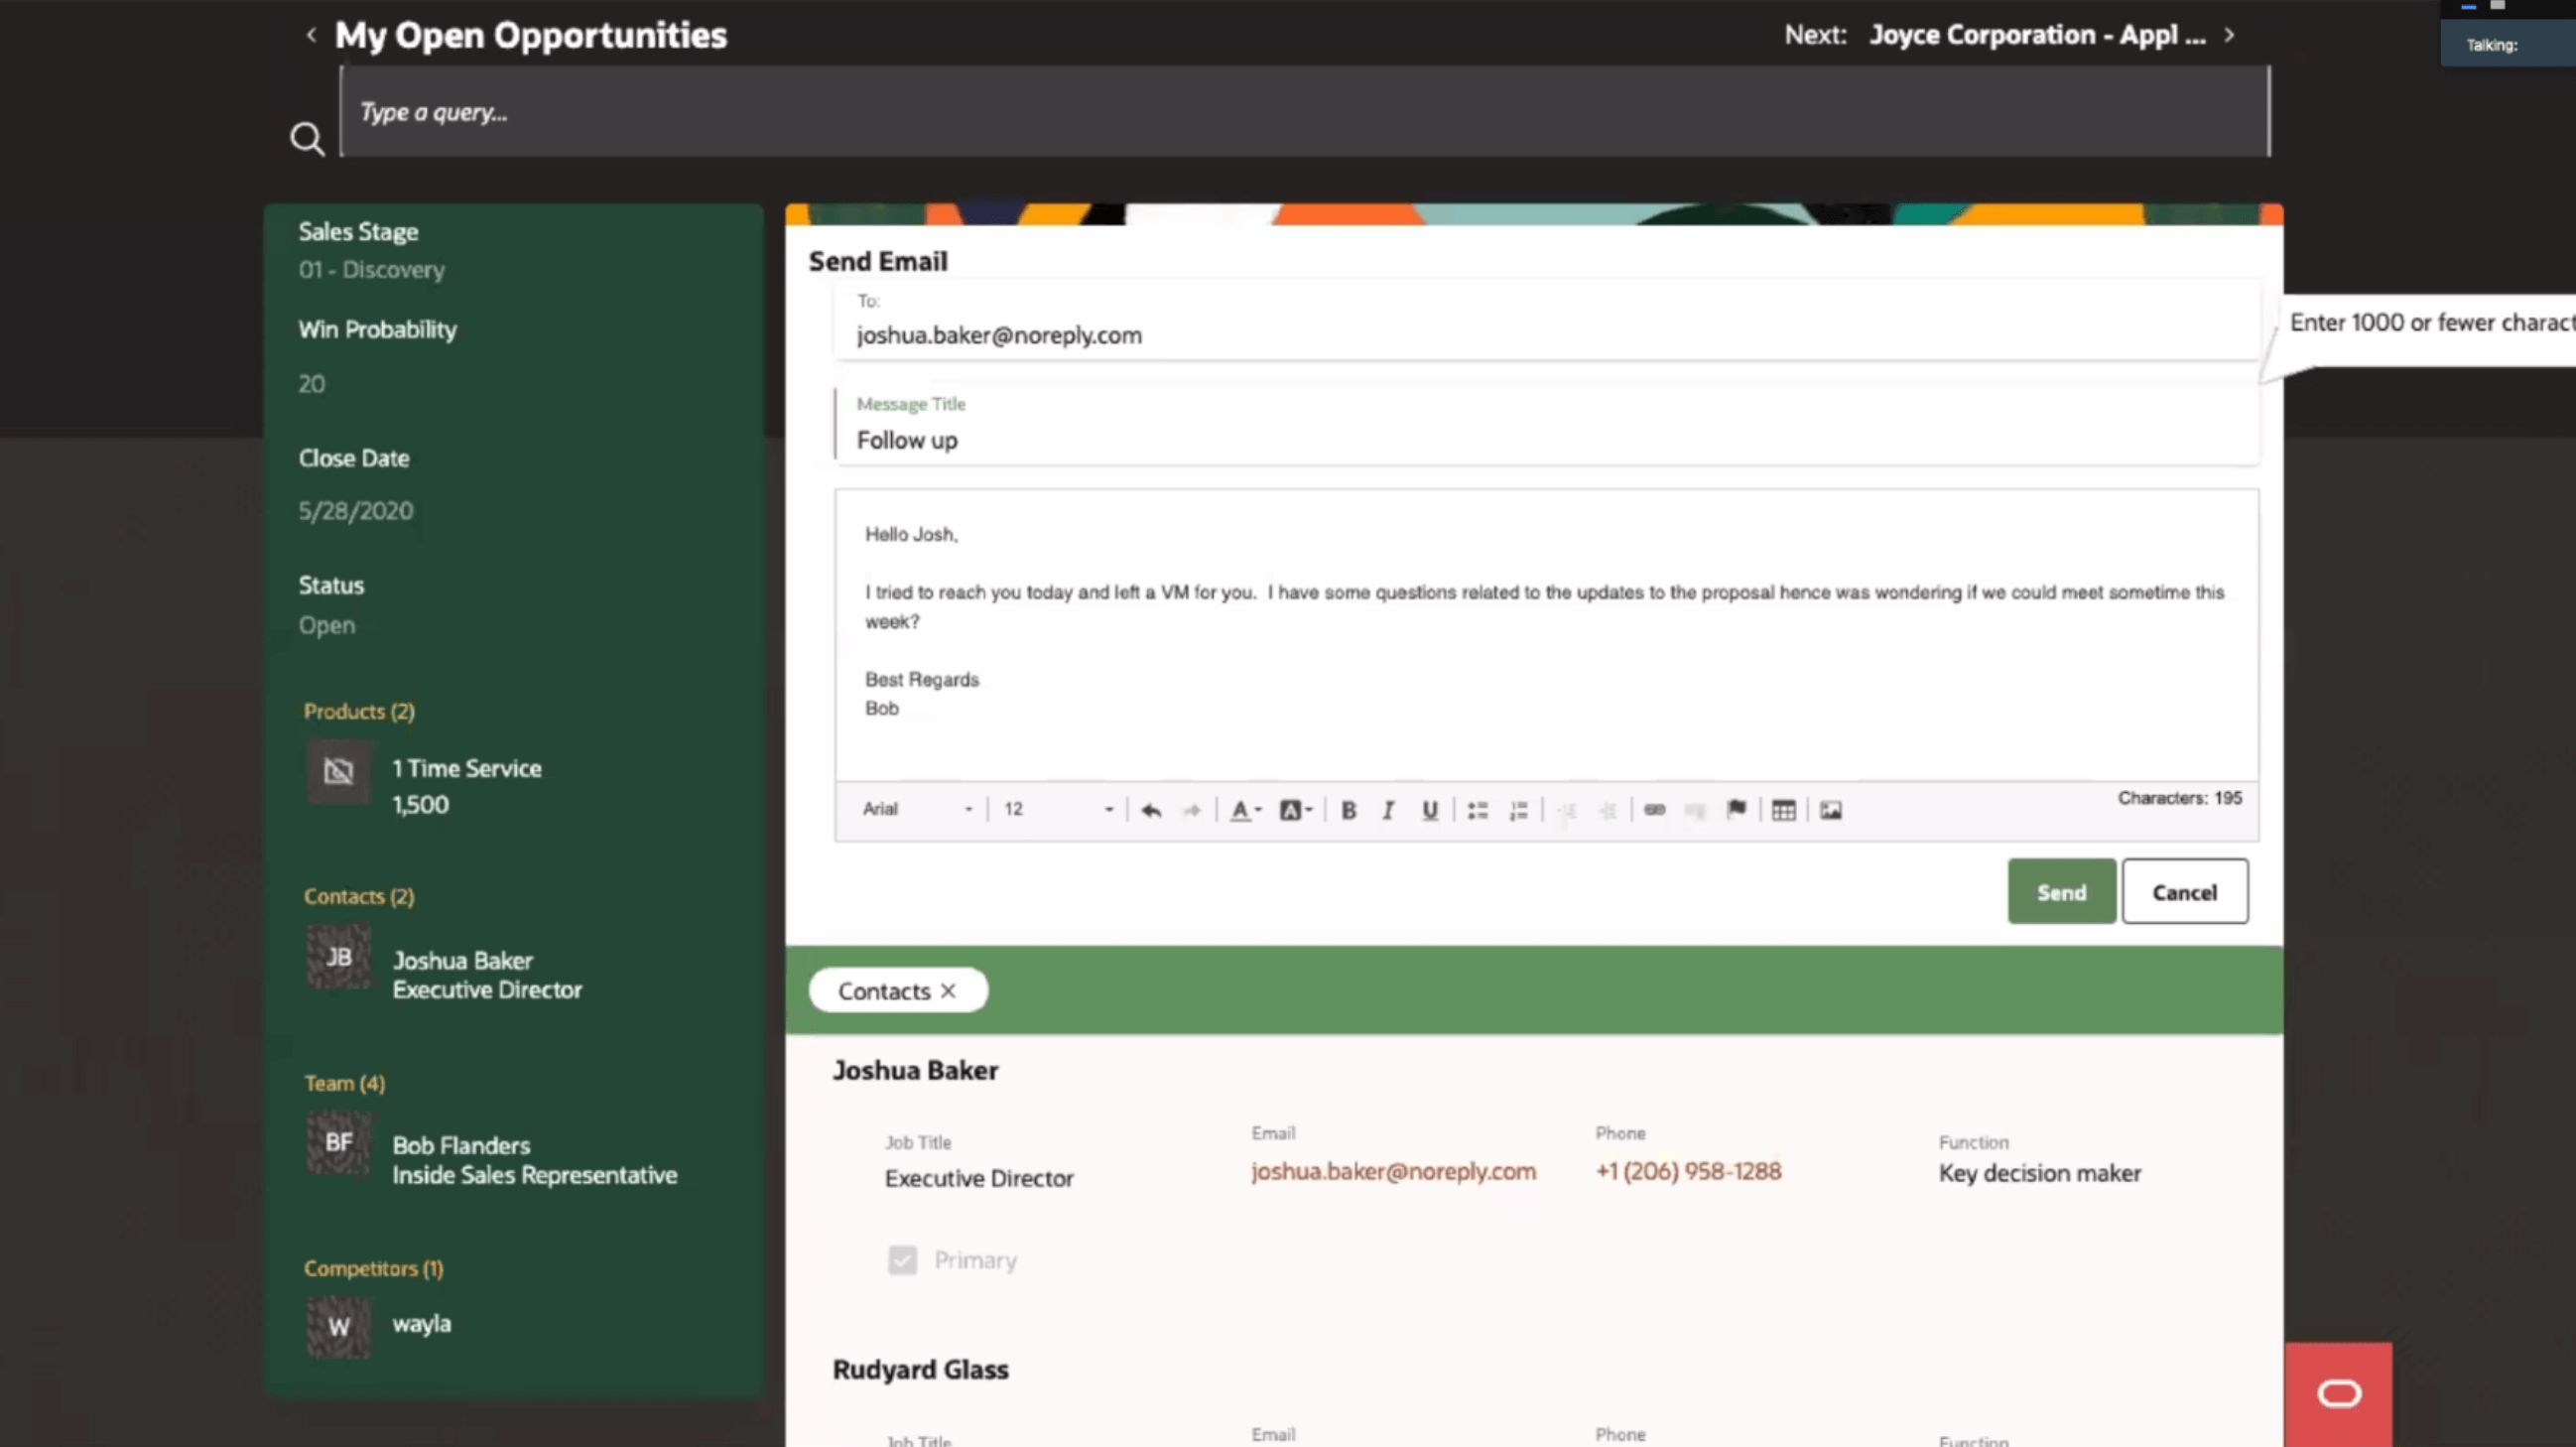This screenshot has width=2576, height=1447.
Task: Open the font size 12 dropdown
Action: pyautogui.click(x=1058, y=809)
